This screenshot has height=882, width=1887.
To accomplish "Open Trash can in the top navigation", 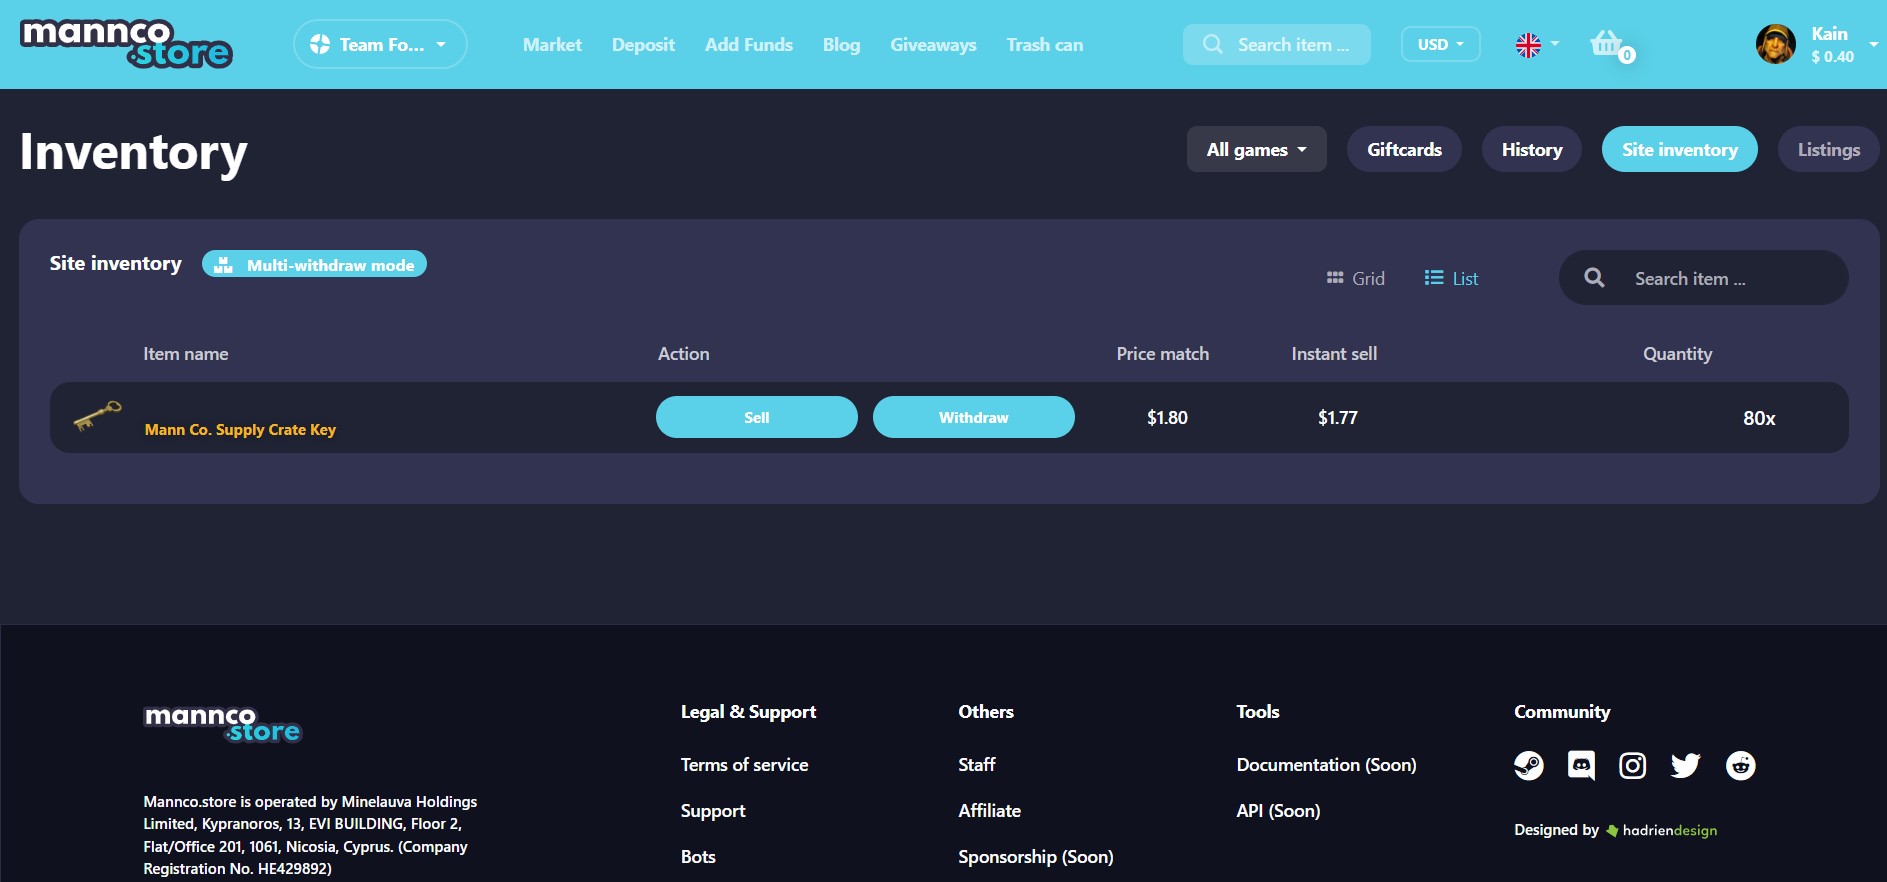I will [1045, 44].
